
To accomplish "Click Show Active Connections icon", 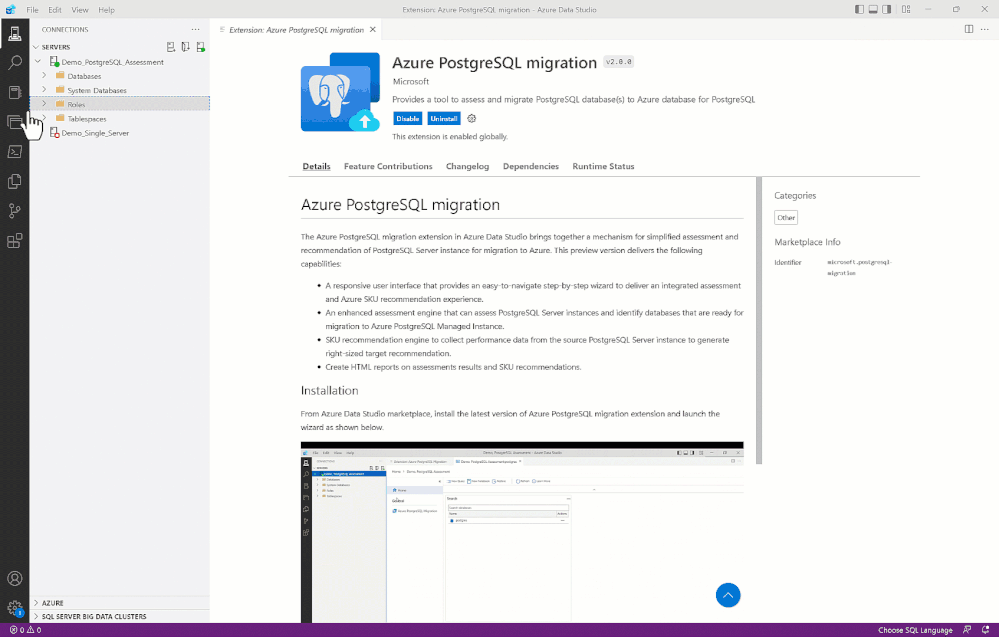I will pos(201,47).
